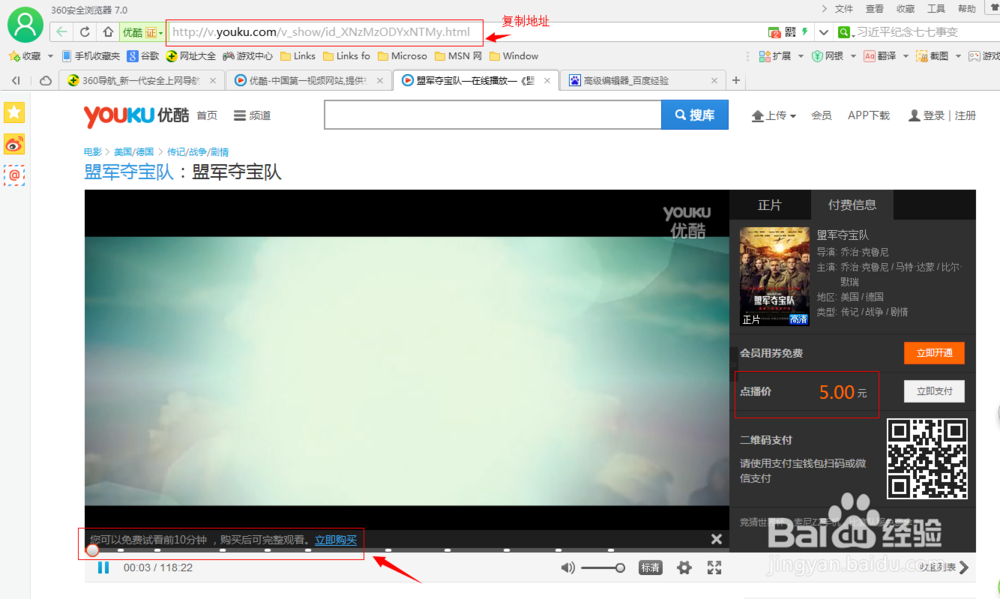Image resolution: width=1000 pixels, height=599 pixels.
Task: Expand 翻译 dropdown arrow
Action: click(x=905, y=56)
